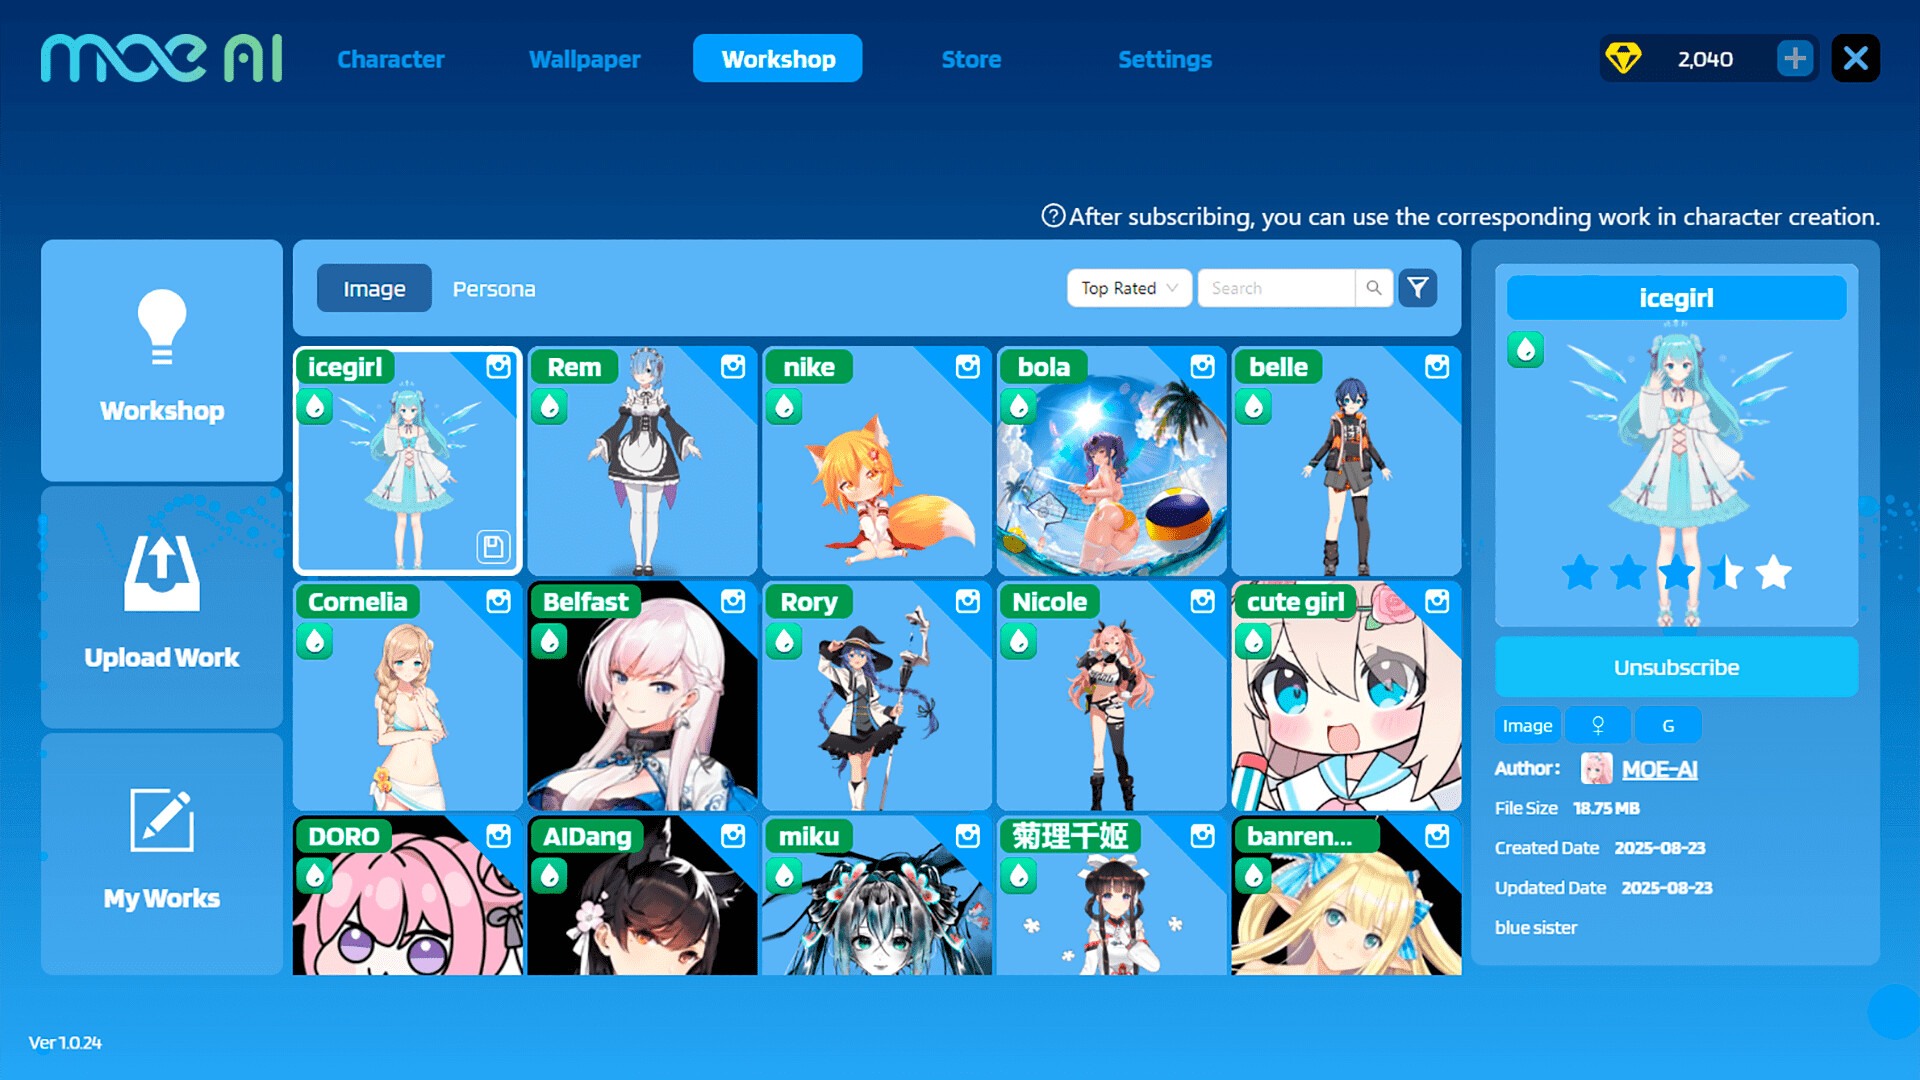This screenshot has height=1080, width=1920.
Task: Click the save icon on the icegirl card
Action: coord(492,547)
